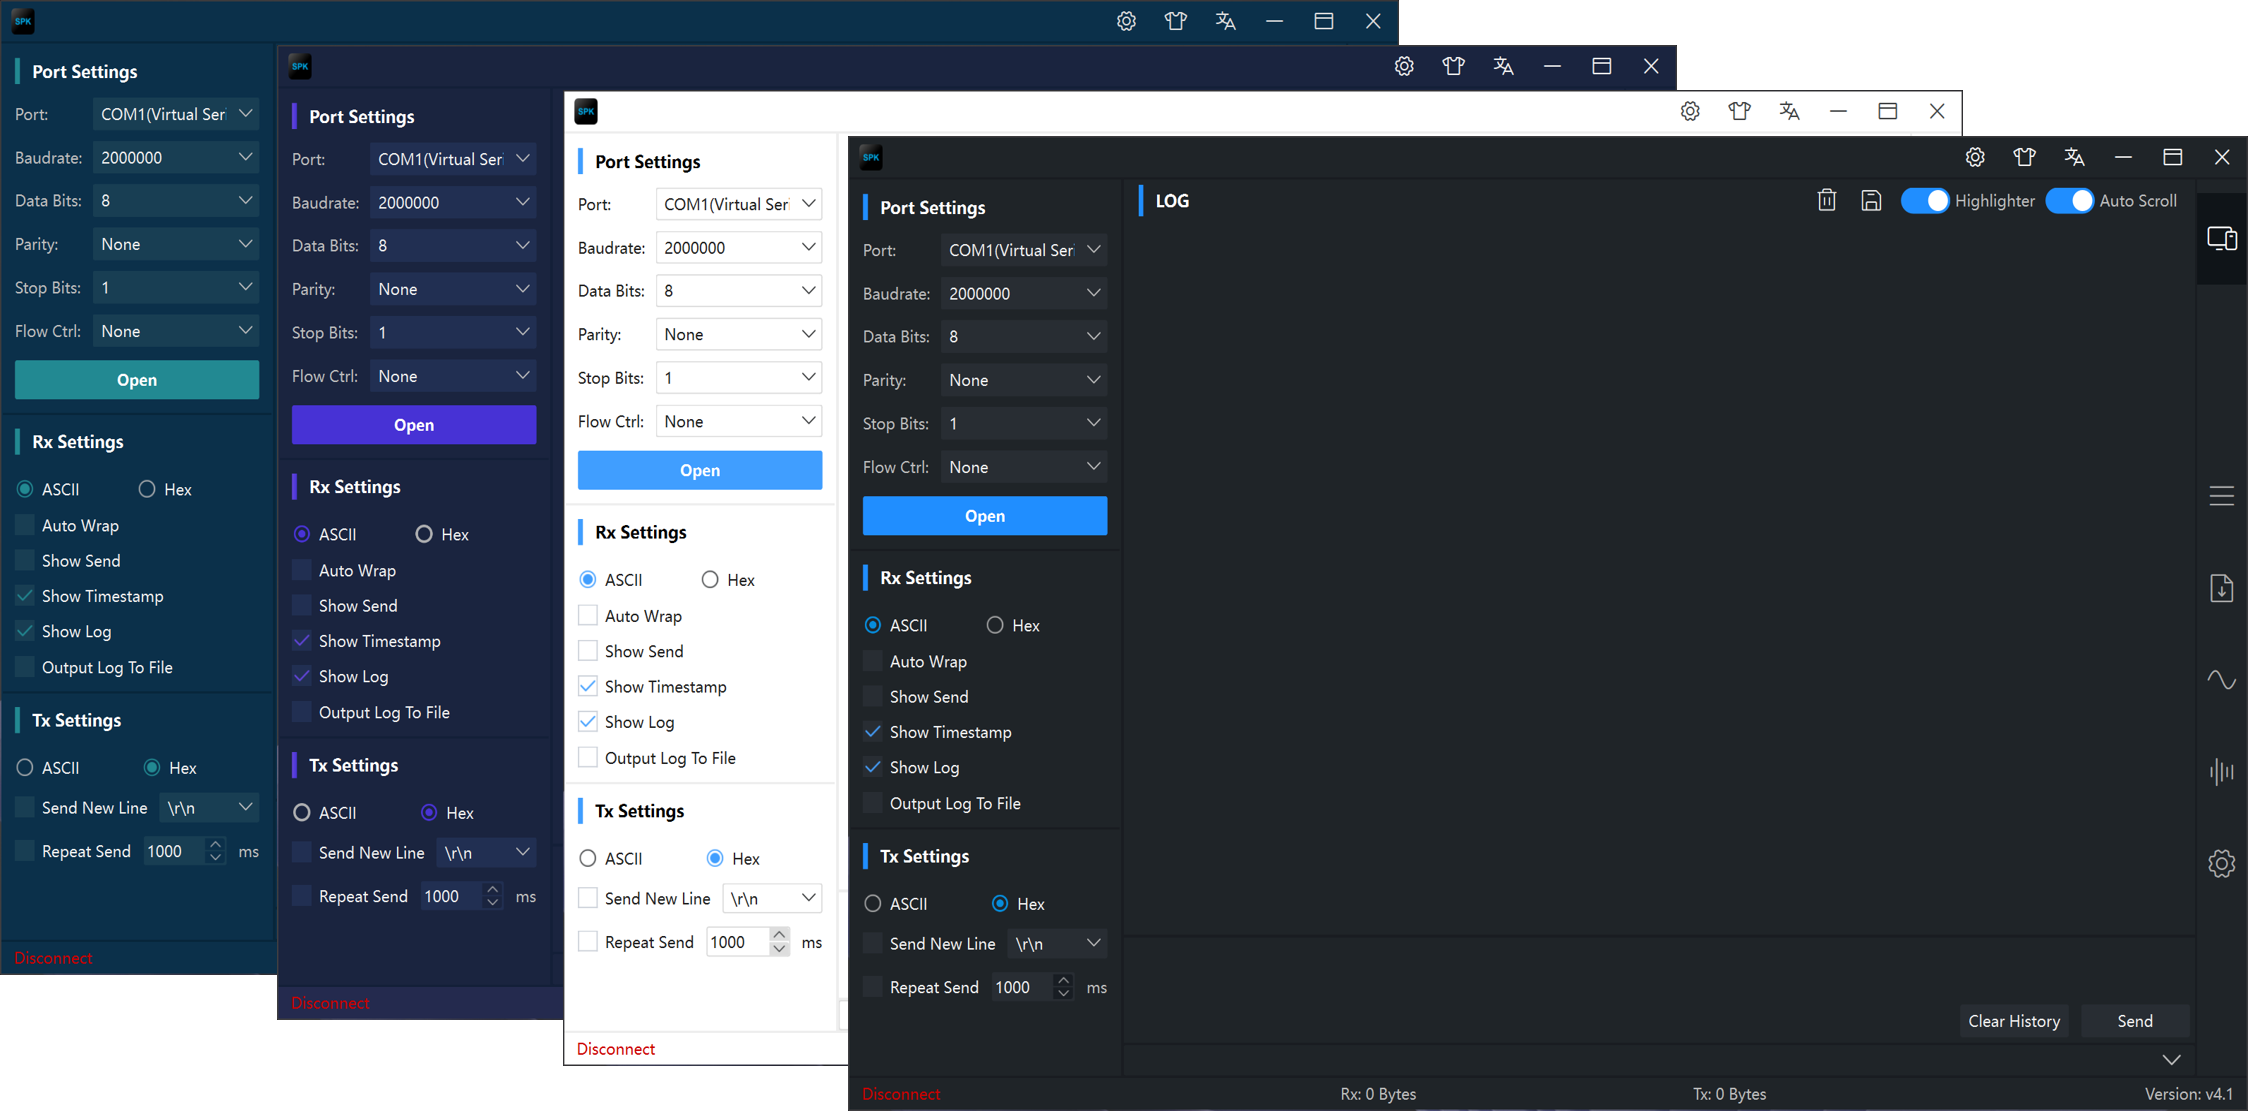Click the hamburger list icon in right sidebar
Screen dimensions: 2248x1111
2222,496
